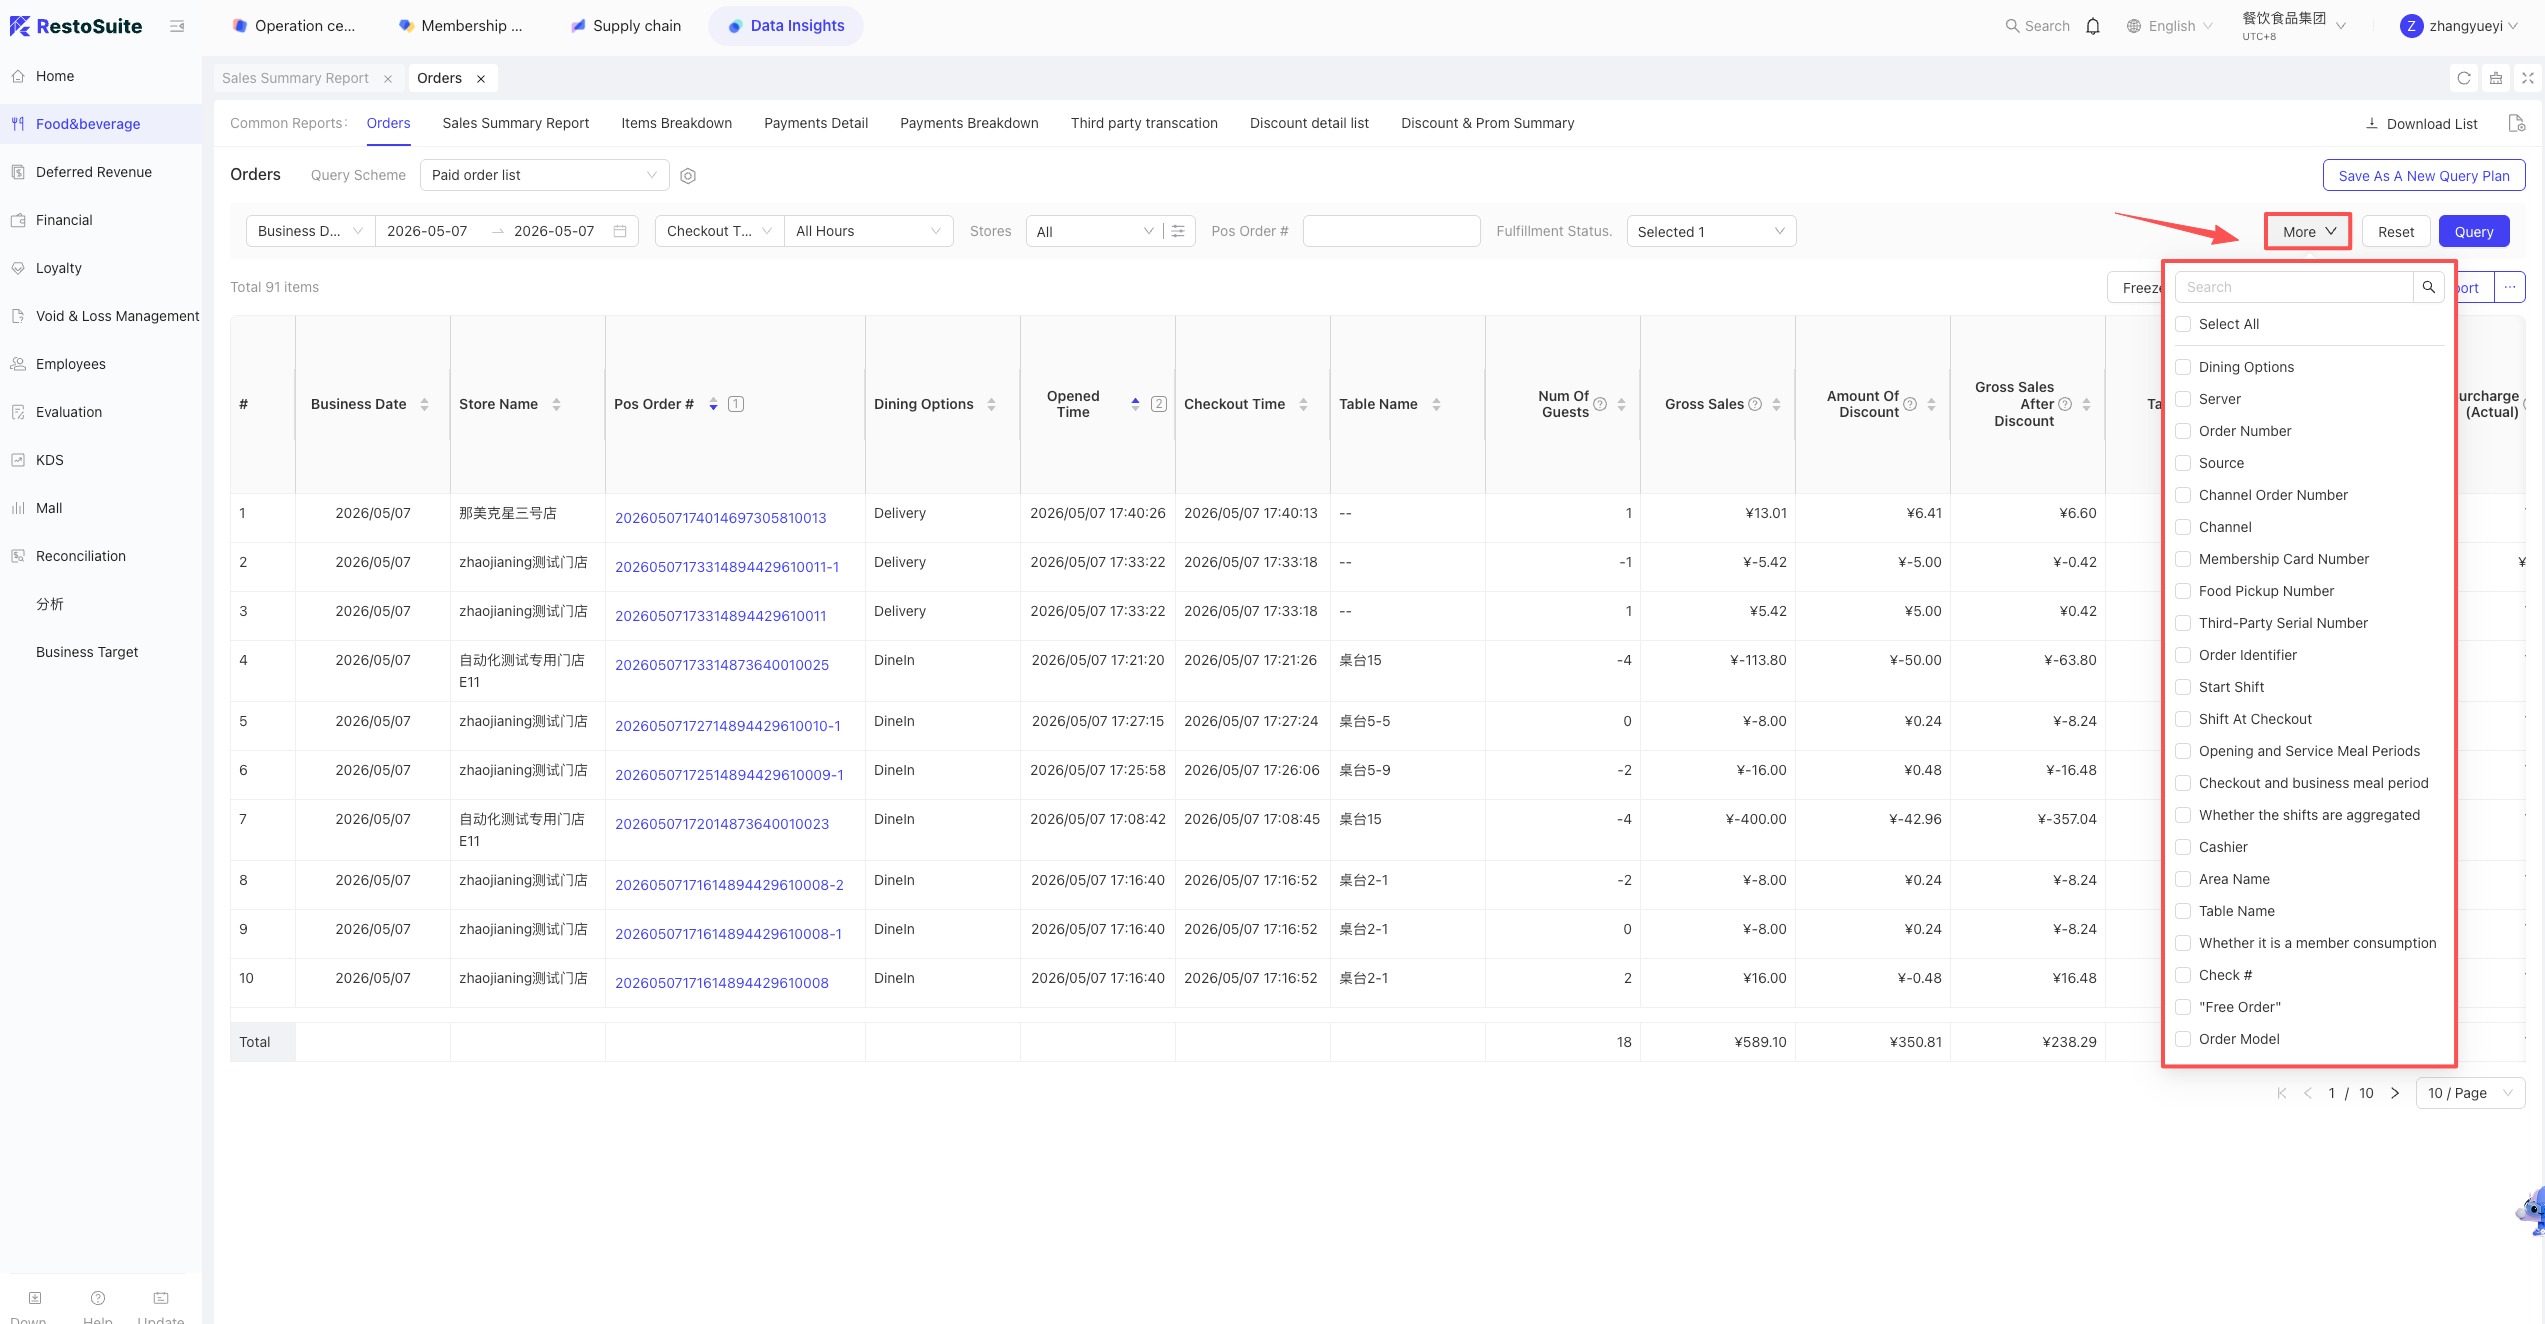Click the blue Query button
Image resolution: width=2545 pixels, height=1324 pixels.
2474,231
